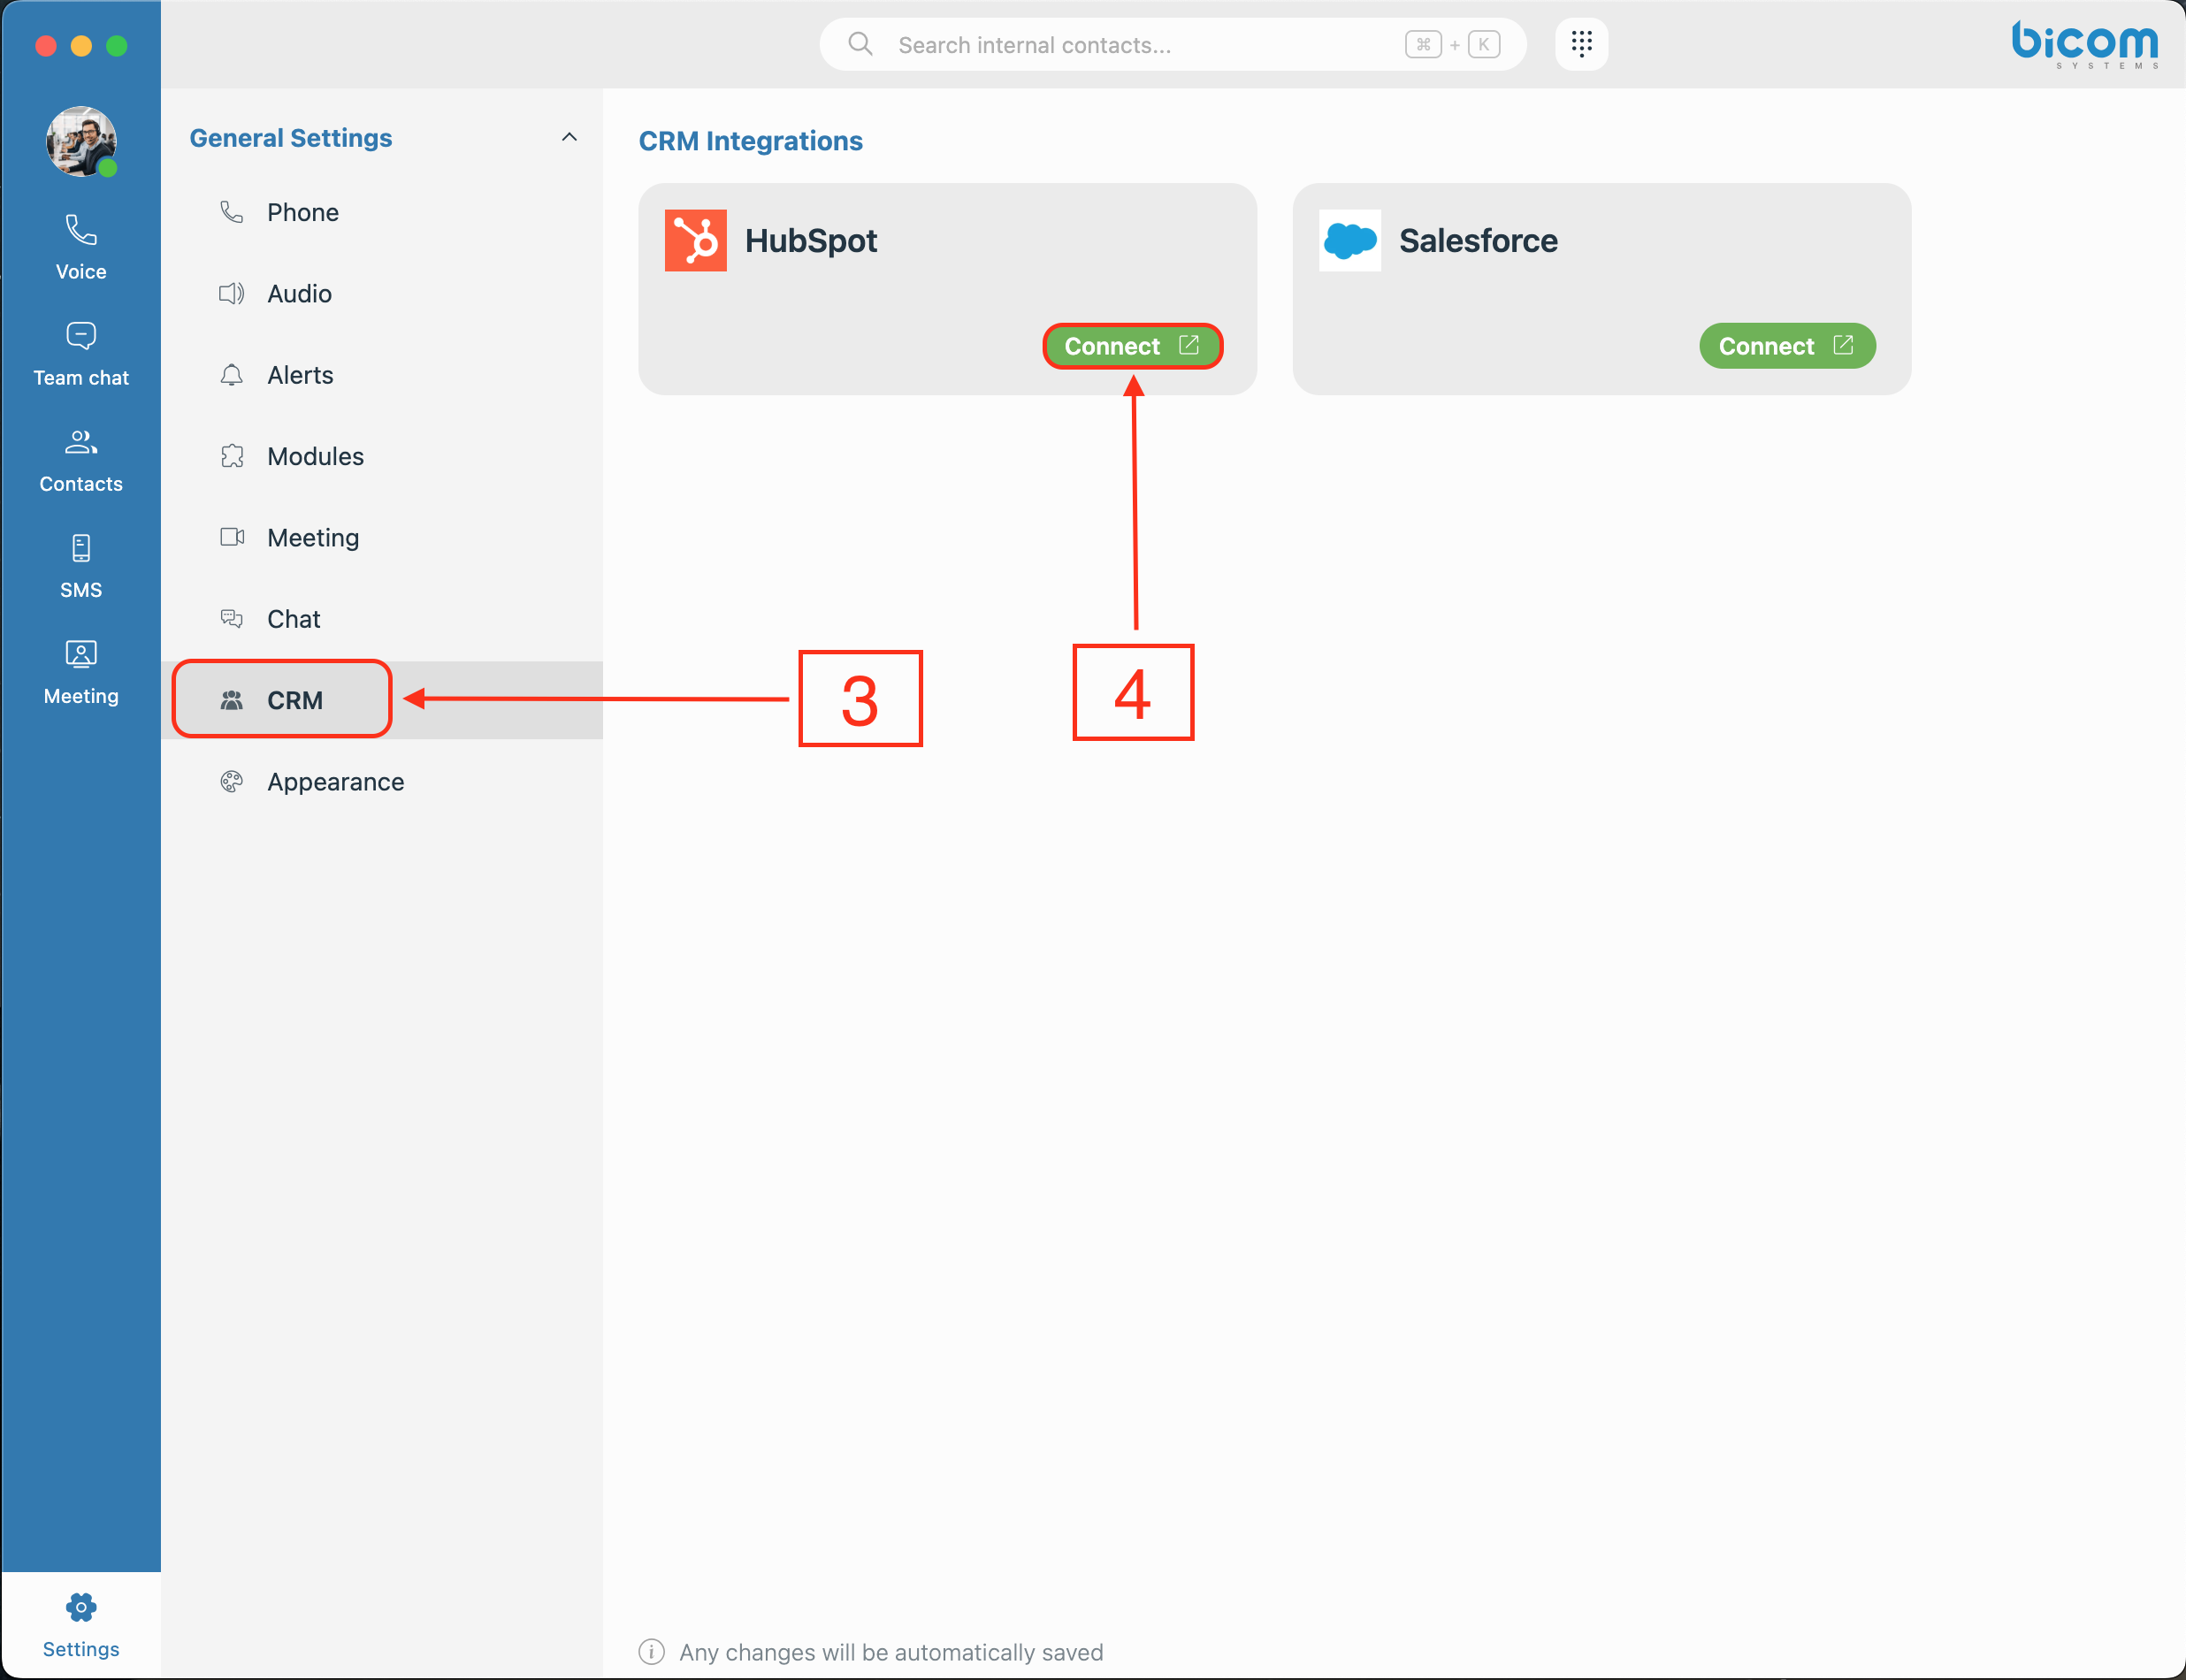Minimize the window with the yellow button
Viewport: 2186px width, 1680px height.
81,45
